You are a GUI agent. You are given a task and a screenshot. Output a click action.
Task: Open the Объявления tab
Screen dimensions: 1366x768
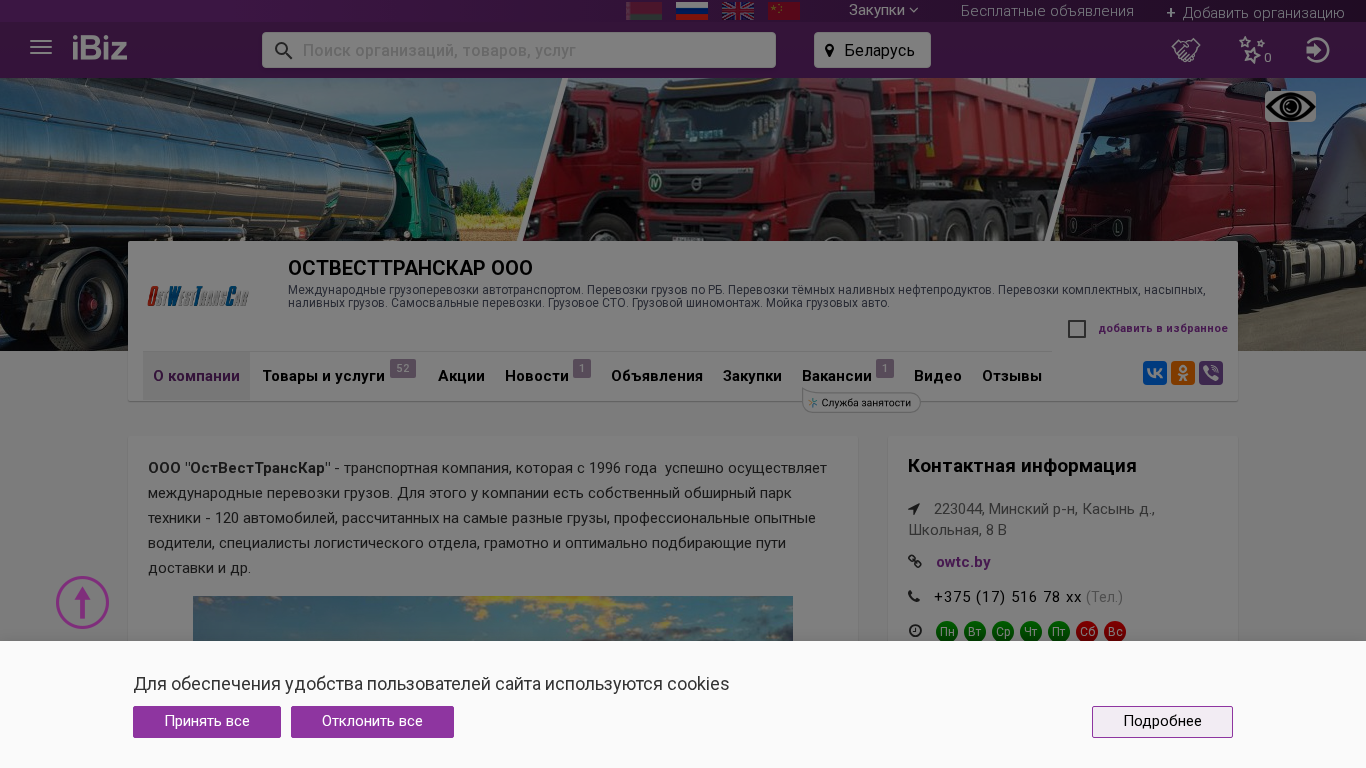[657, 376]
